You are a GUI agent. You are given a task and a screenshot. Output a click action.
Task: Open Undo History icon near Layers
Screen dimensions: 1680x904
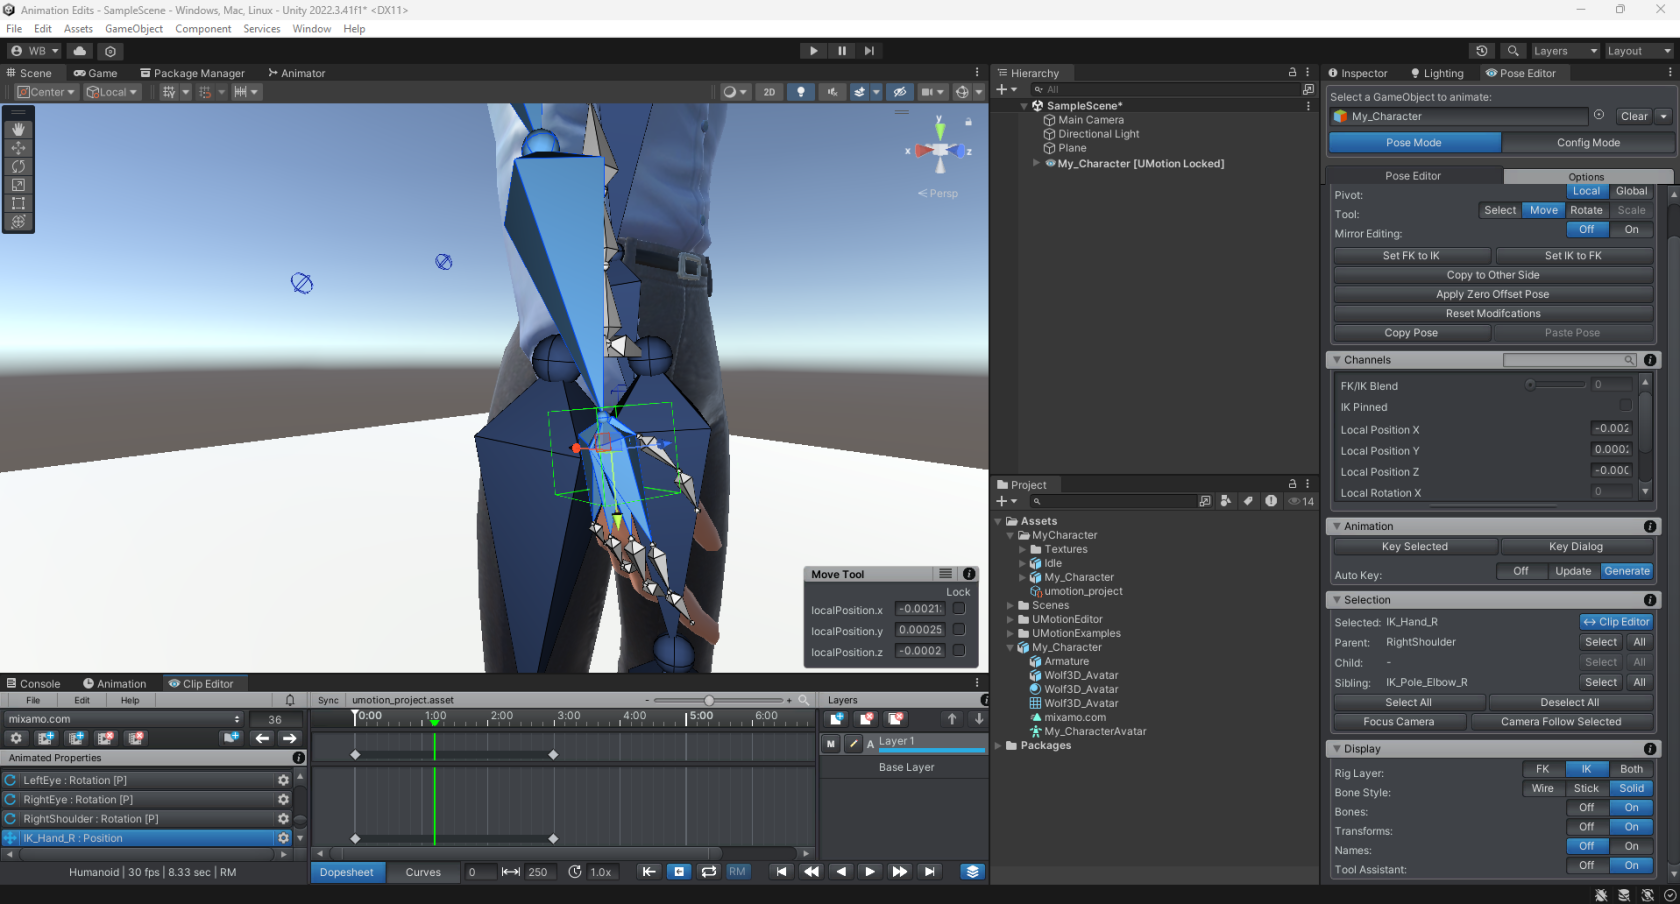1482,51
